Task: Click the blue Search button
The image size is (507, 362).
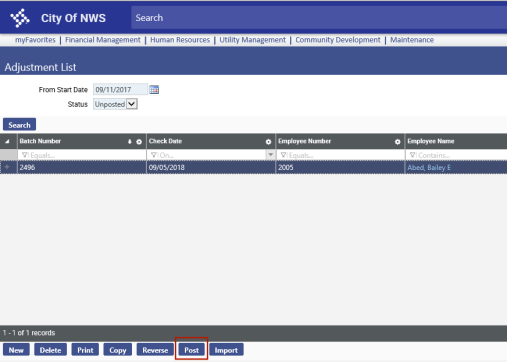Action: click(x=19, y=125)
